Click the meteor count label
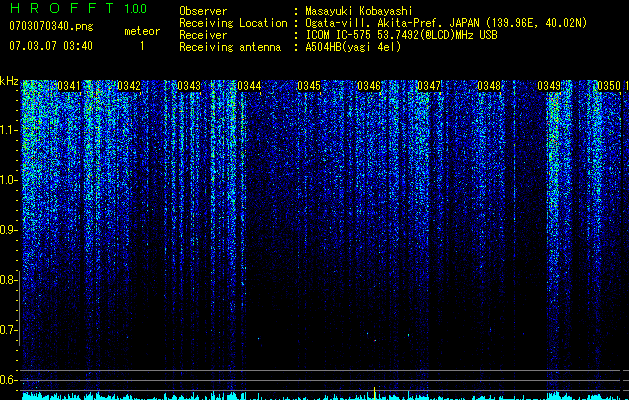 tap(142, 31)
